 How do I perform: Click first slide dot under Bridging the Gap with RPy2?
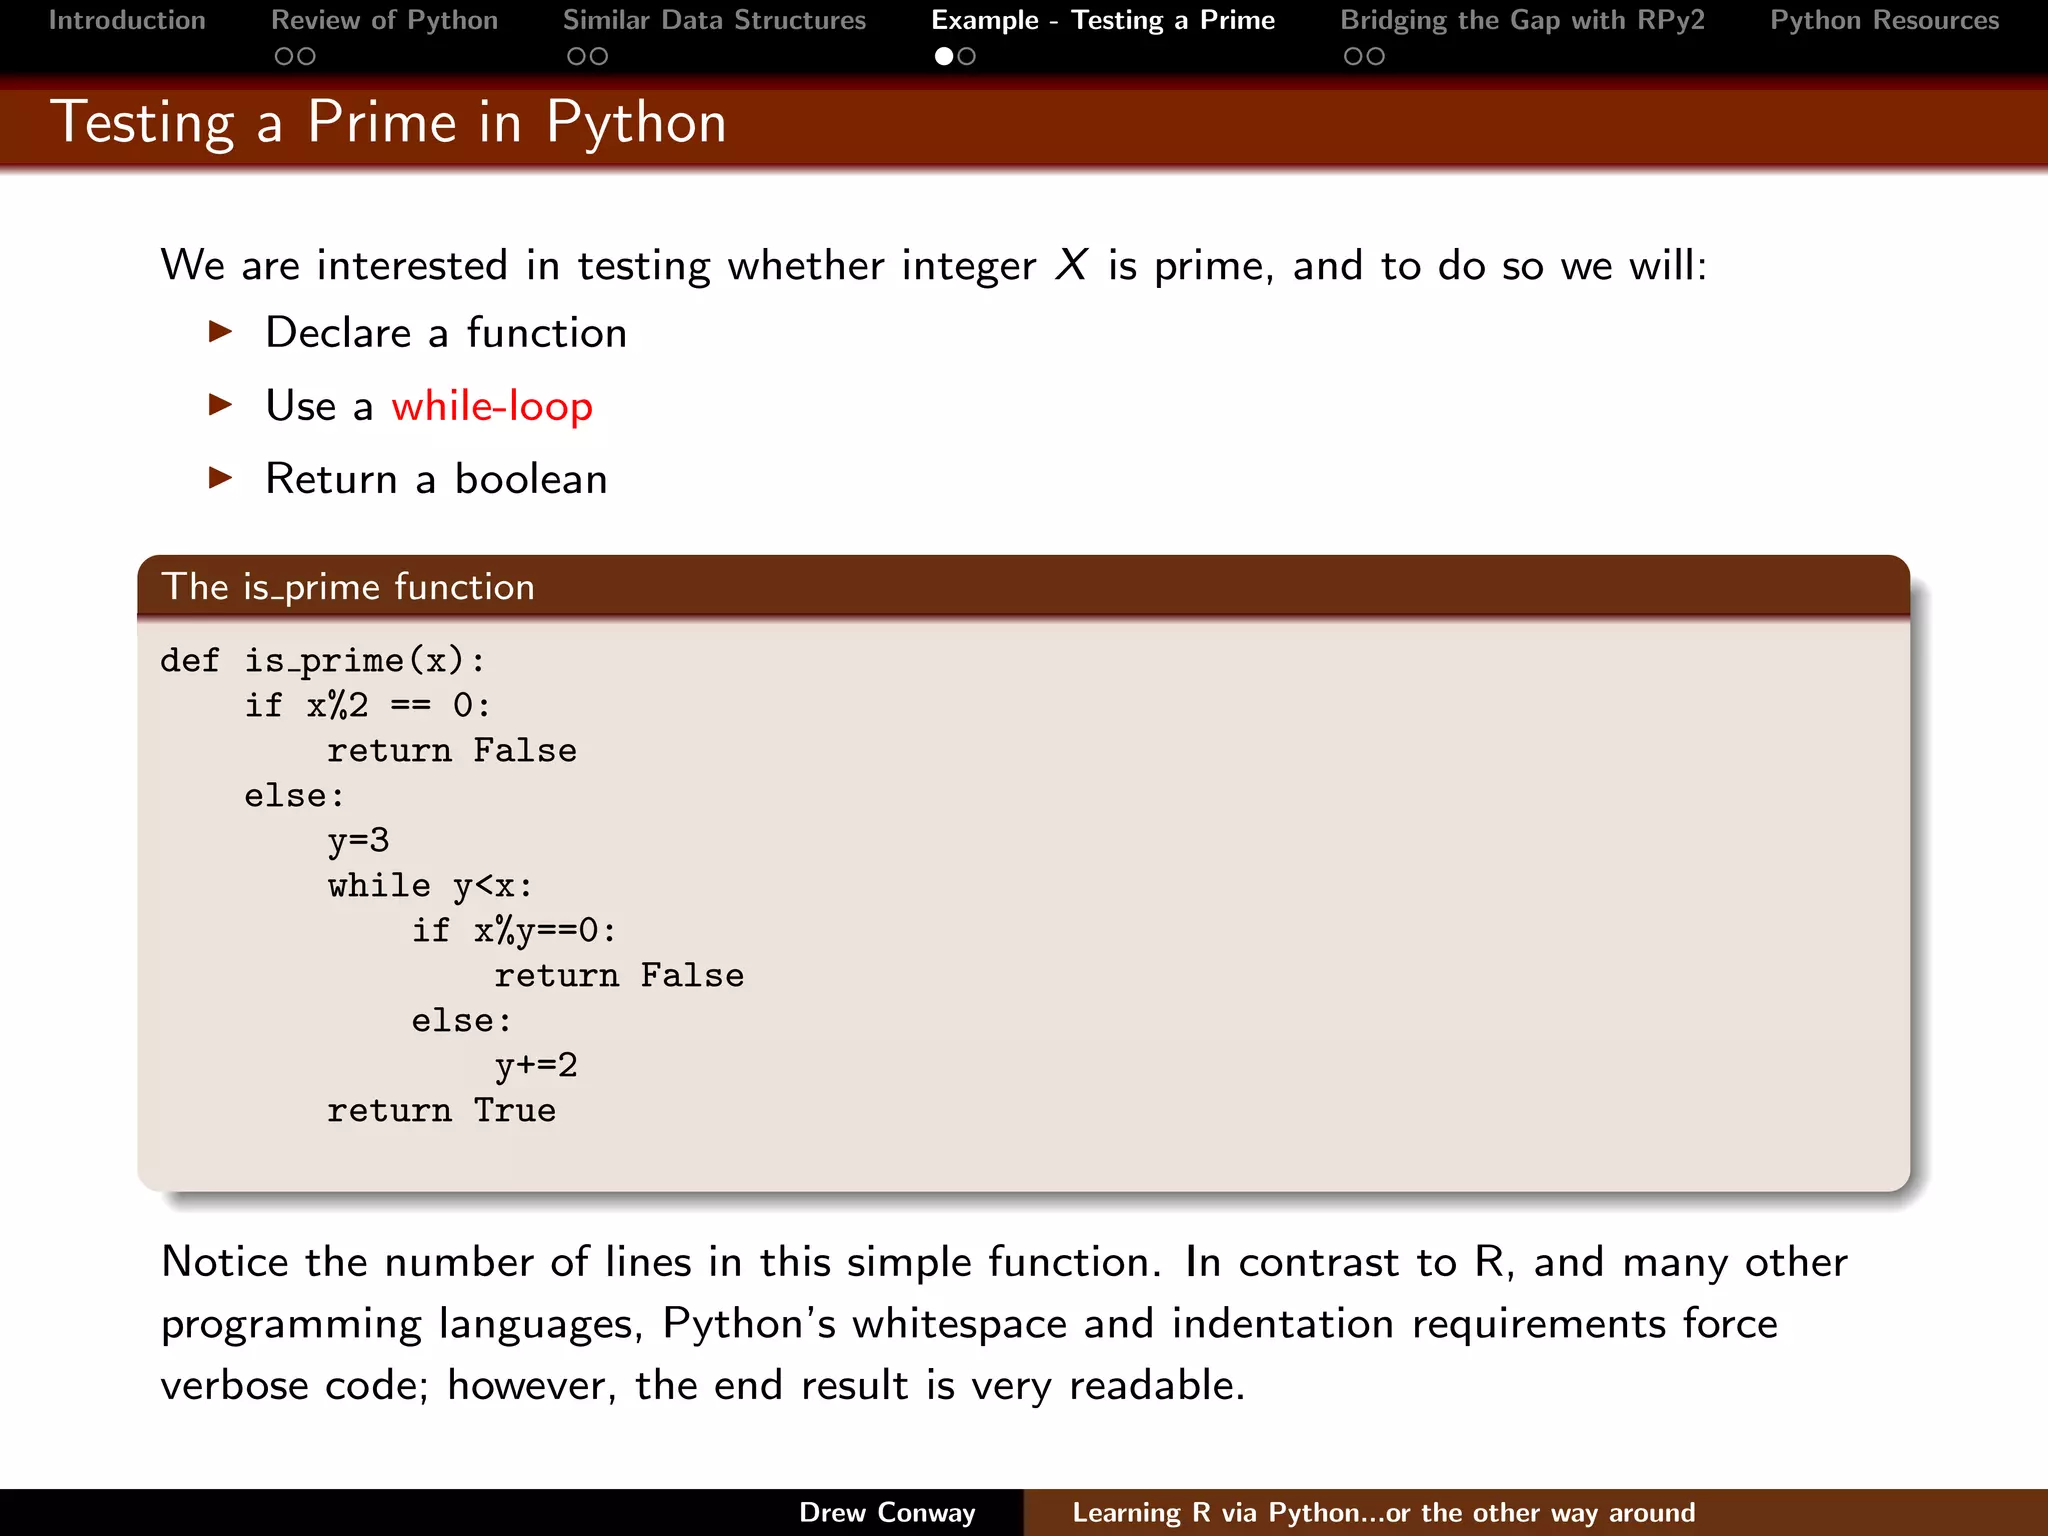[x=1353, y=57]
